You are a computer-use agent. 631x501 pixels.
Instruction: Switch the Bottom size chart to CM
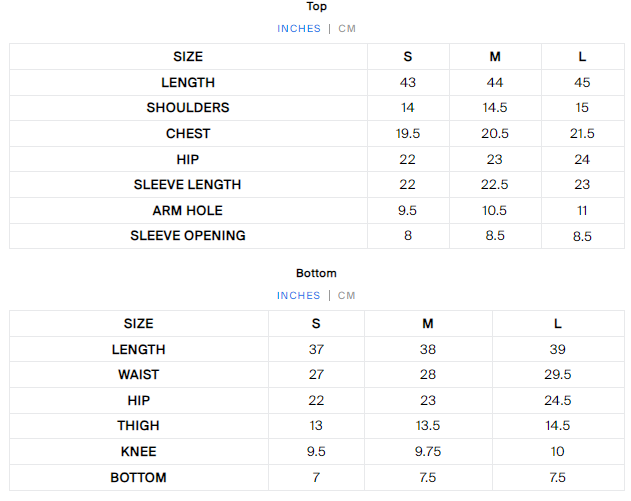(347, 296)
